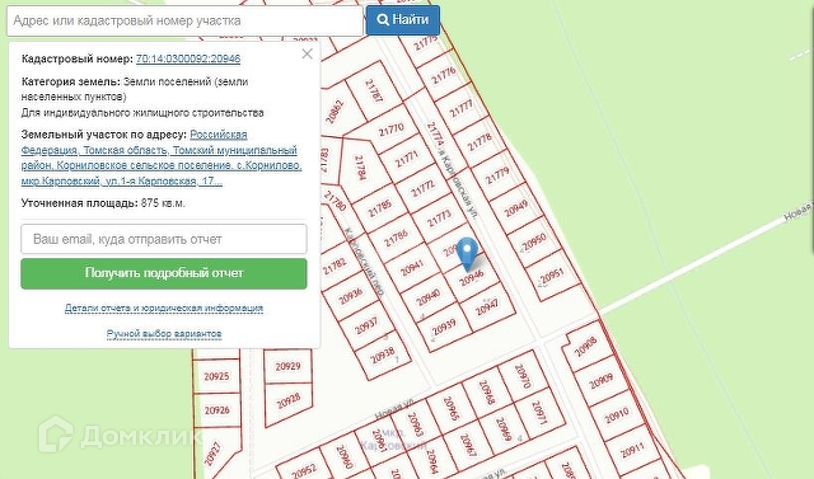
Task: Select parcel 20947 on the map
Action: click(x=487, y=308)
